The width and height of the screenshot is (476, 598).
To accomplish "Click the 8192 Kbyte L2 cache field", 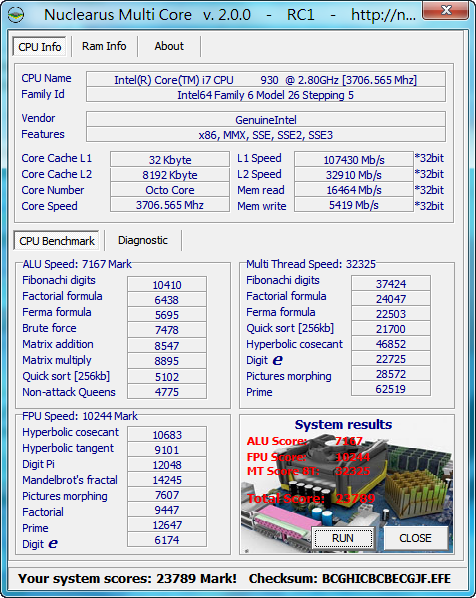I will [170, 175].
